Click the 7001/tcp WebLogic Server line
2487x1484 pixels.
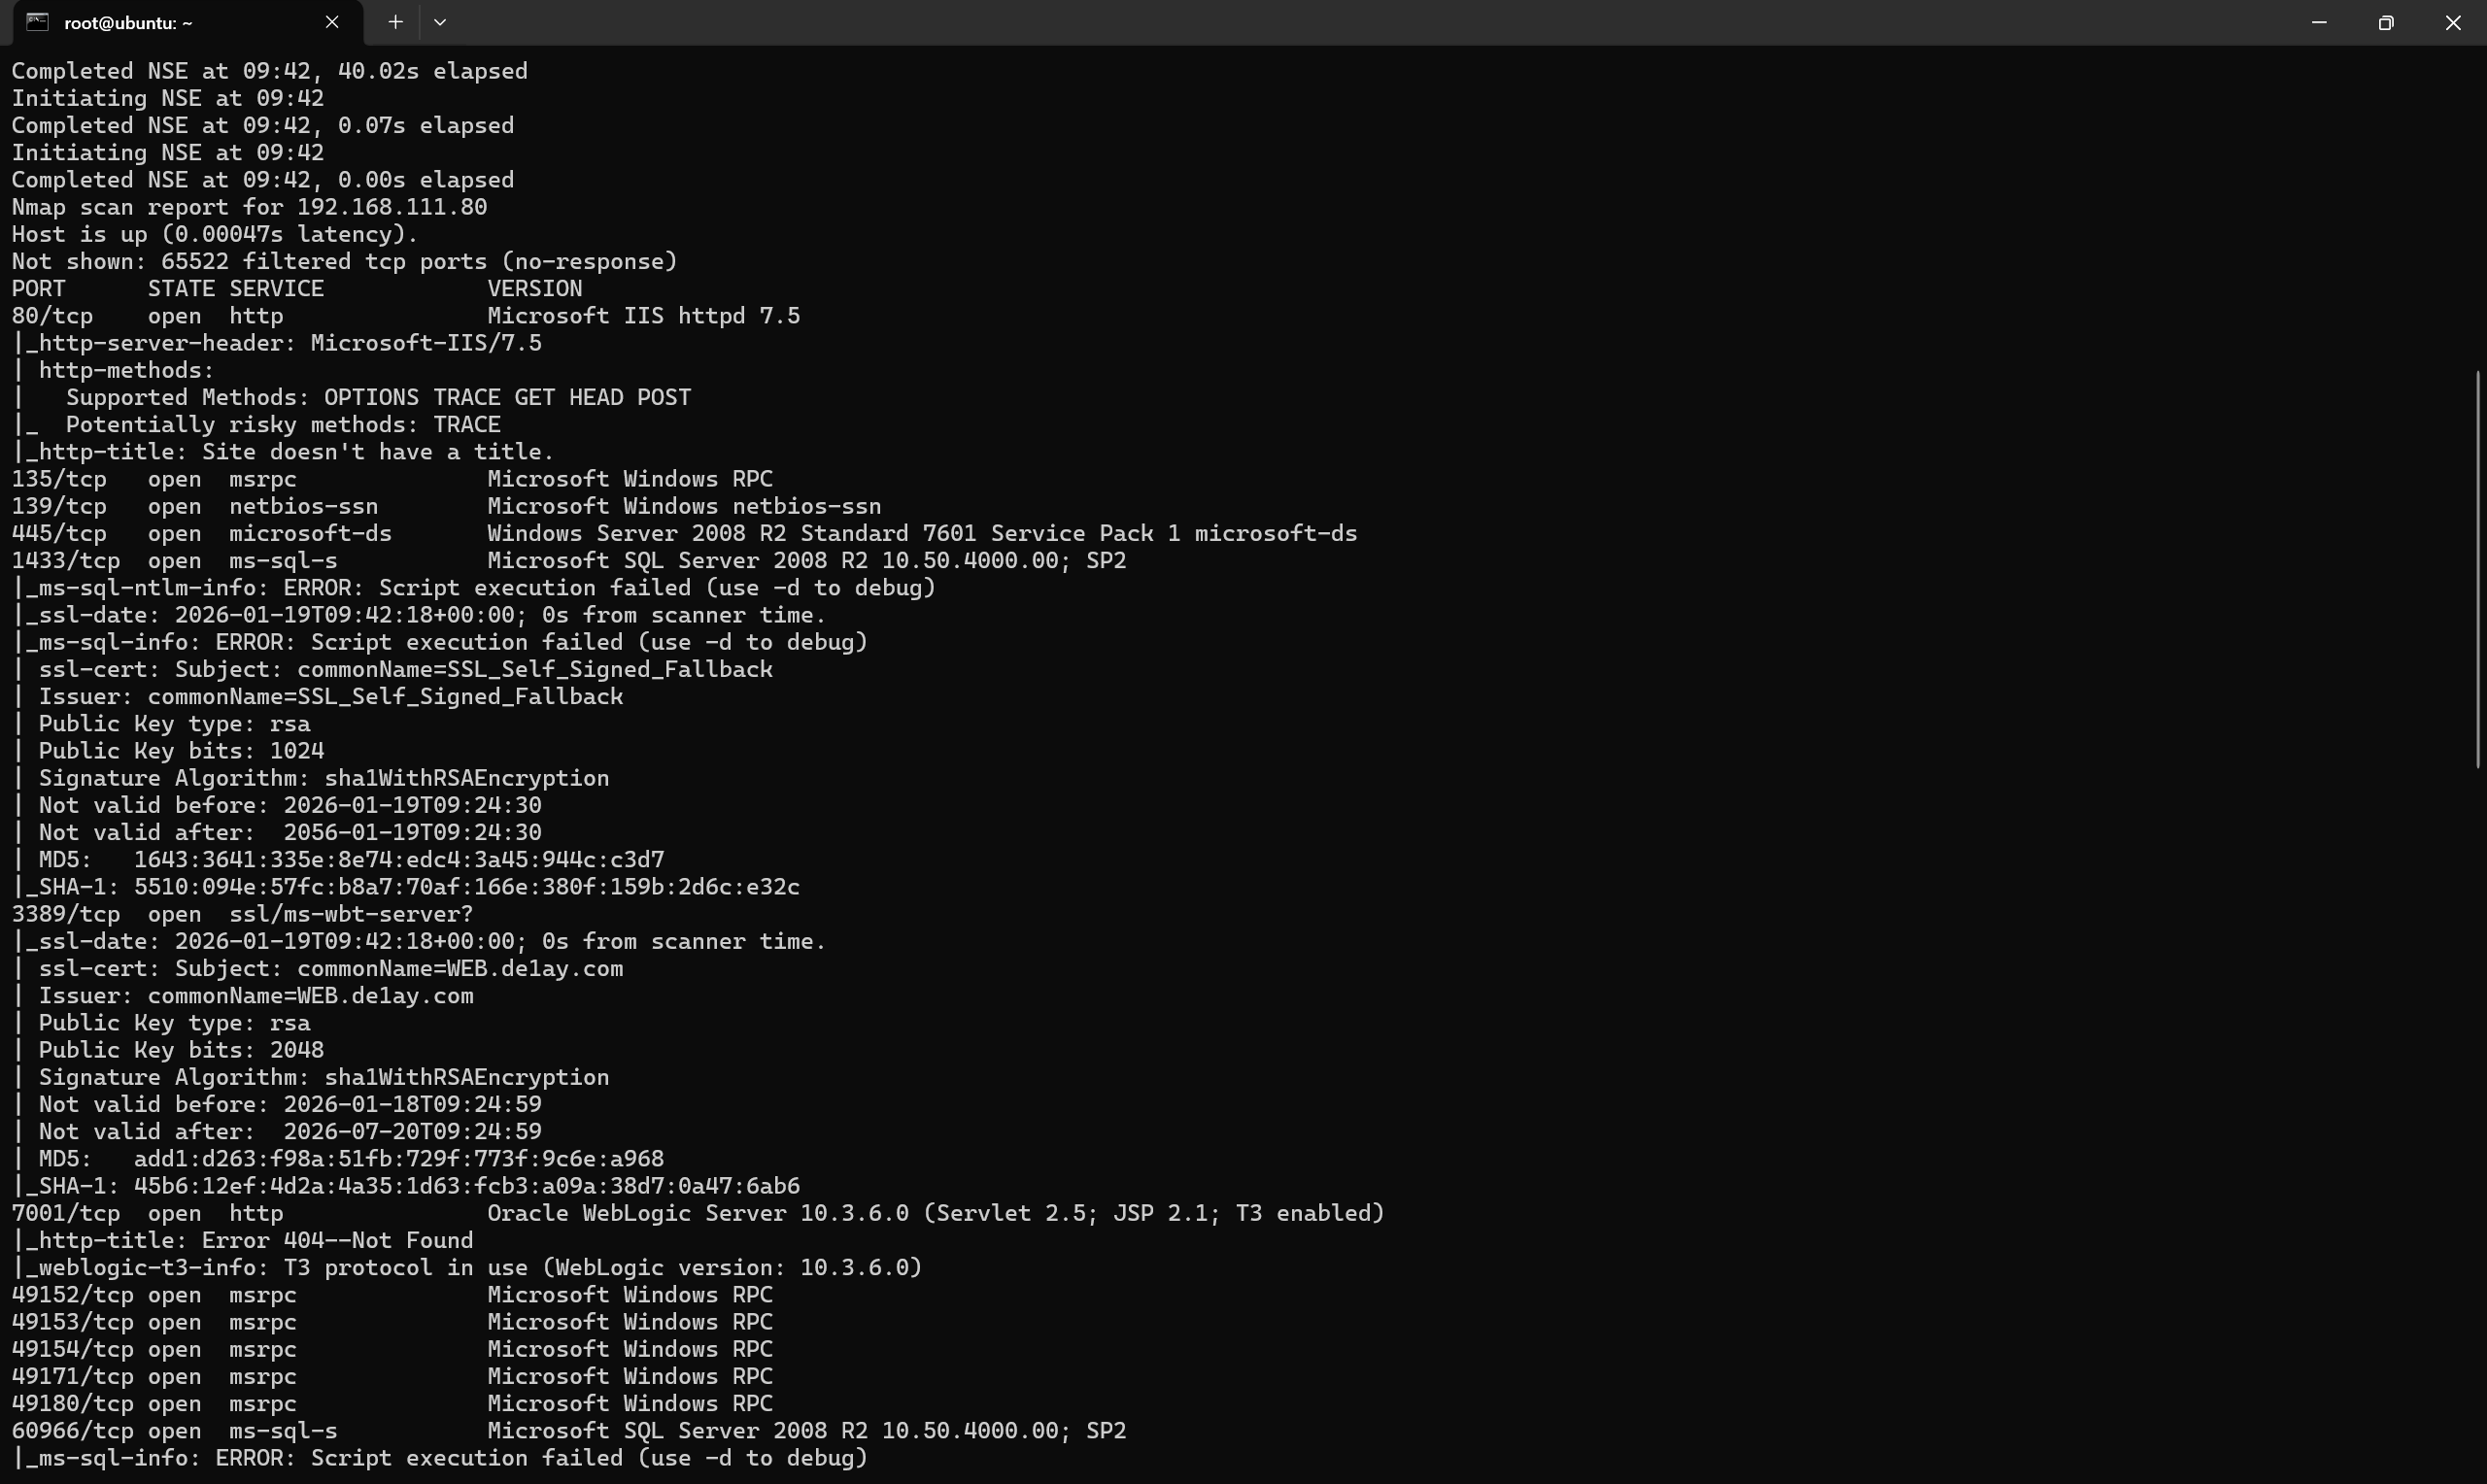tap(697, 1213)
